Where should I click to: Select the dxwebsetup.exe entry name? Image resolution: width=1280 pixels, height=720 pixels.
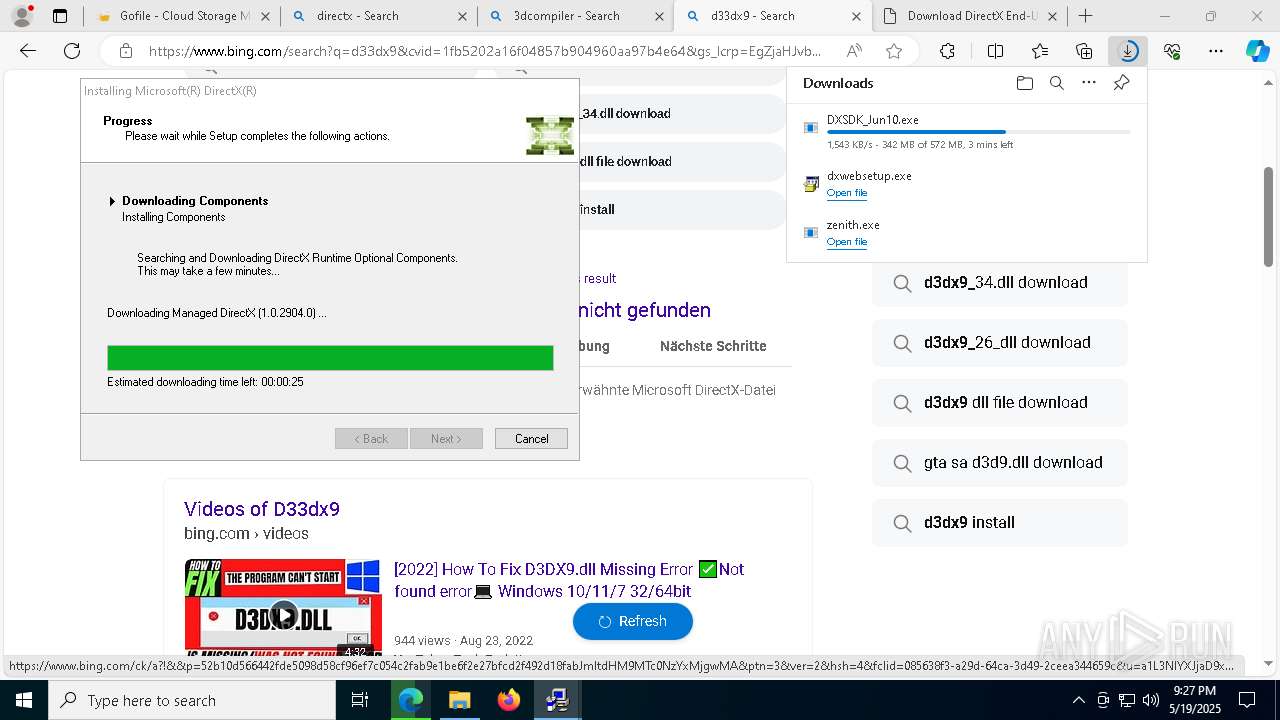pos(869,176)
